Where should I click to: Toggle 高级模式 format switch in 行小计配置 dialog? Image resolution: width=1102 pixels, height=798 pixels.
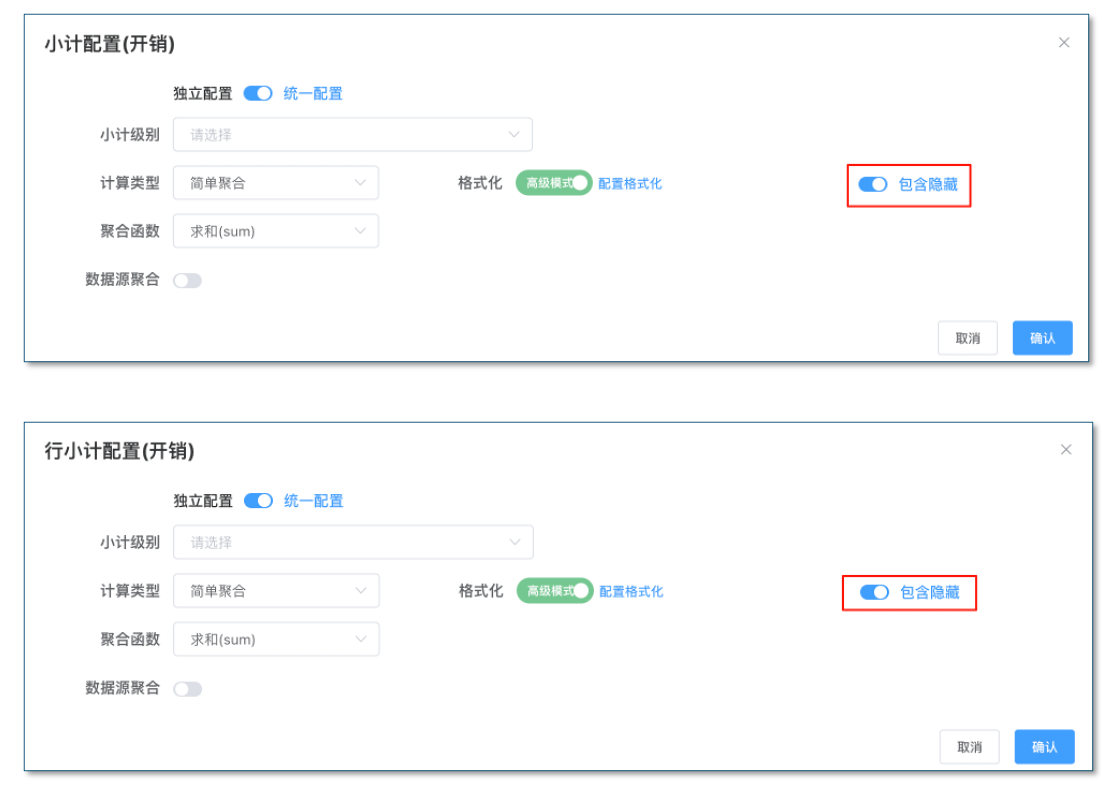(x=555, y=591)
